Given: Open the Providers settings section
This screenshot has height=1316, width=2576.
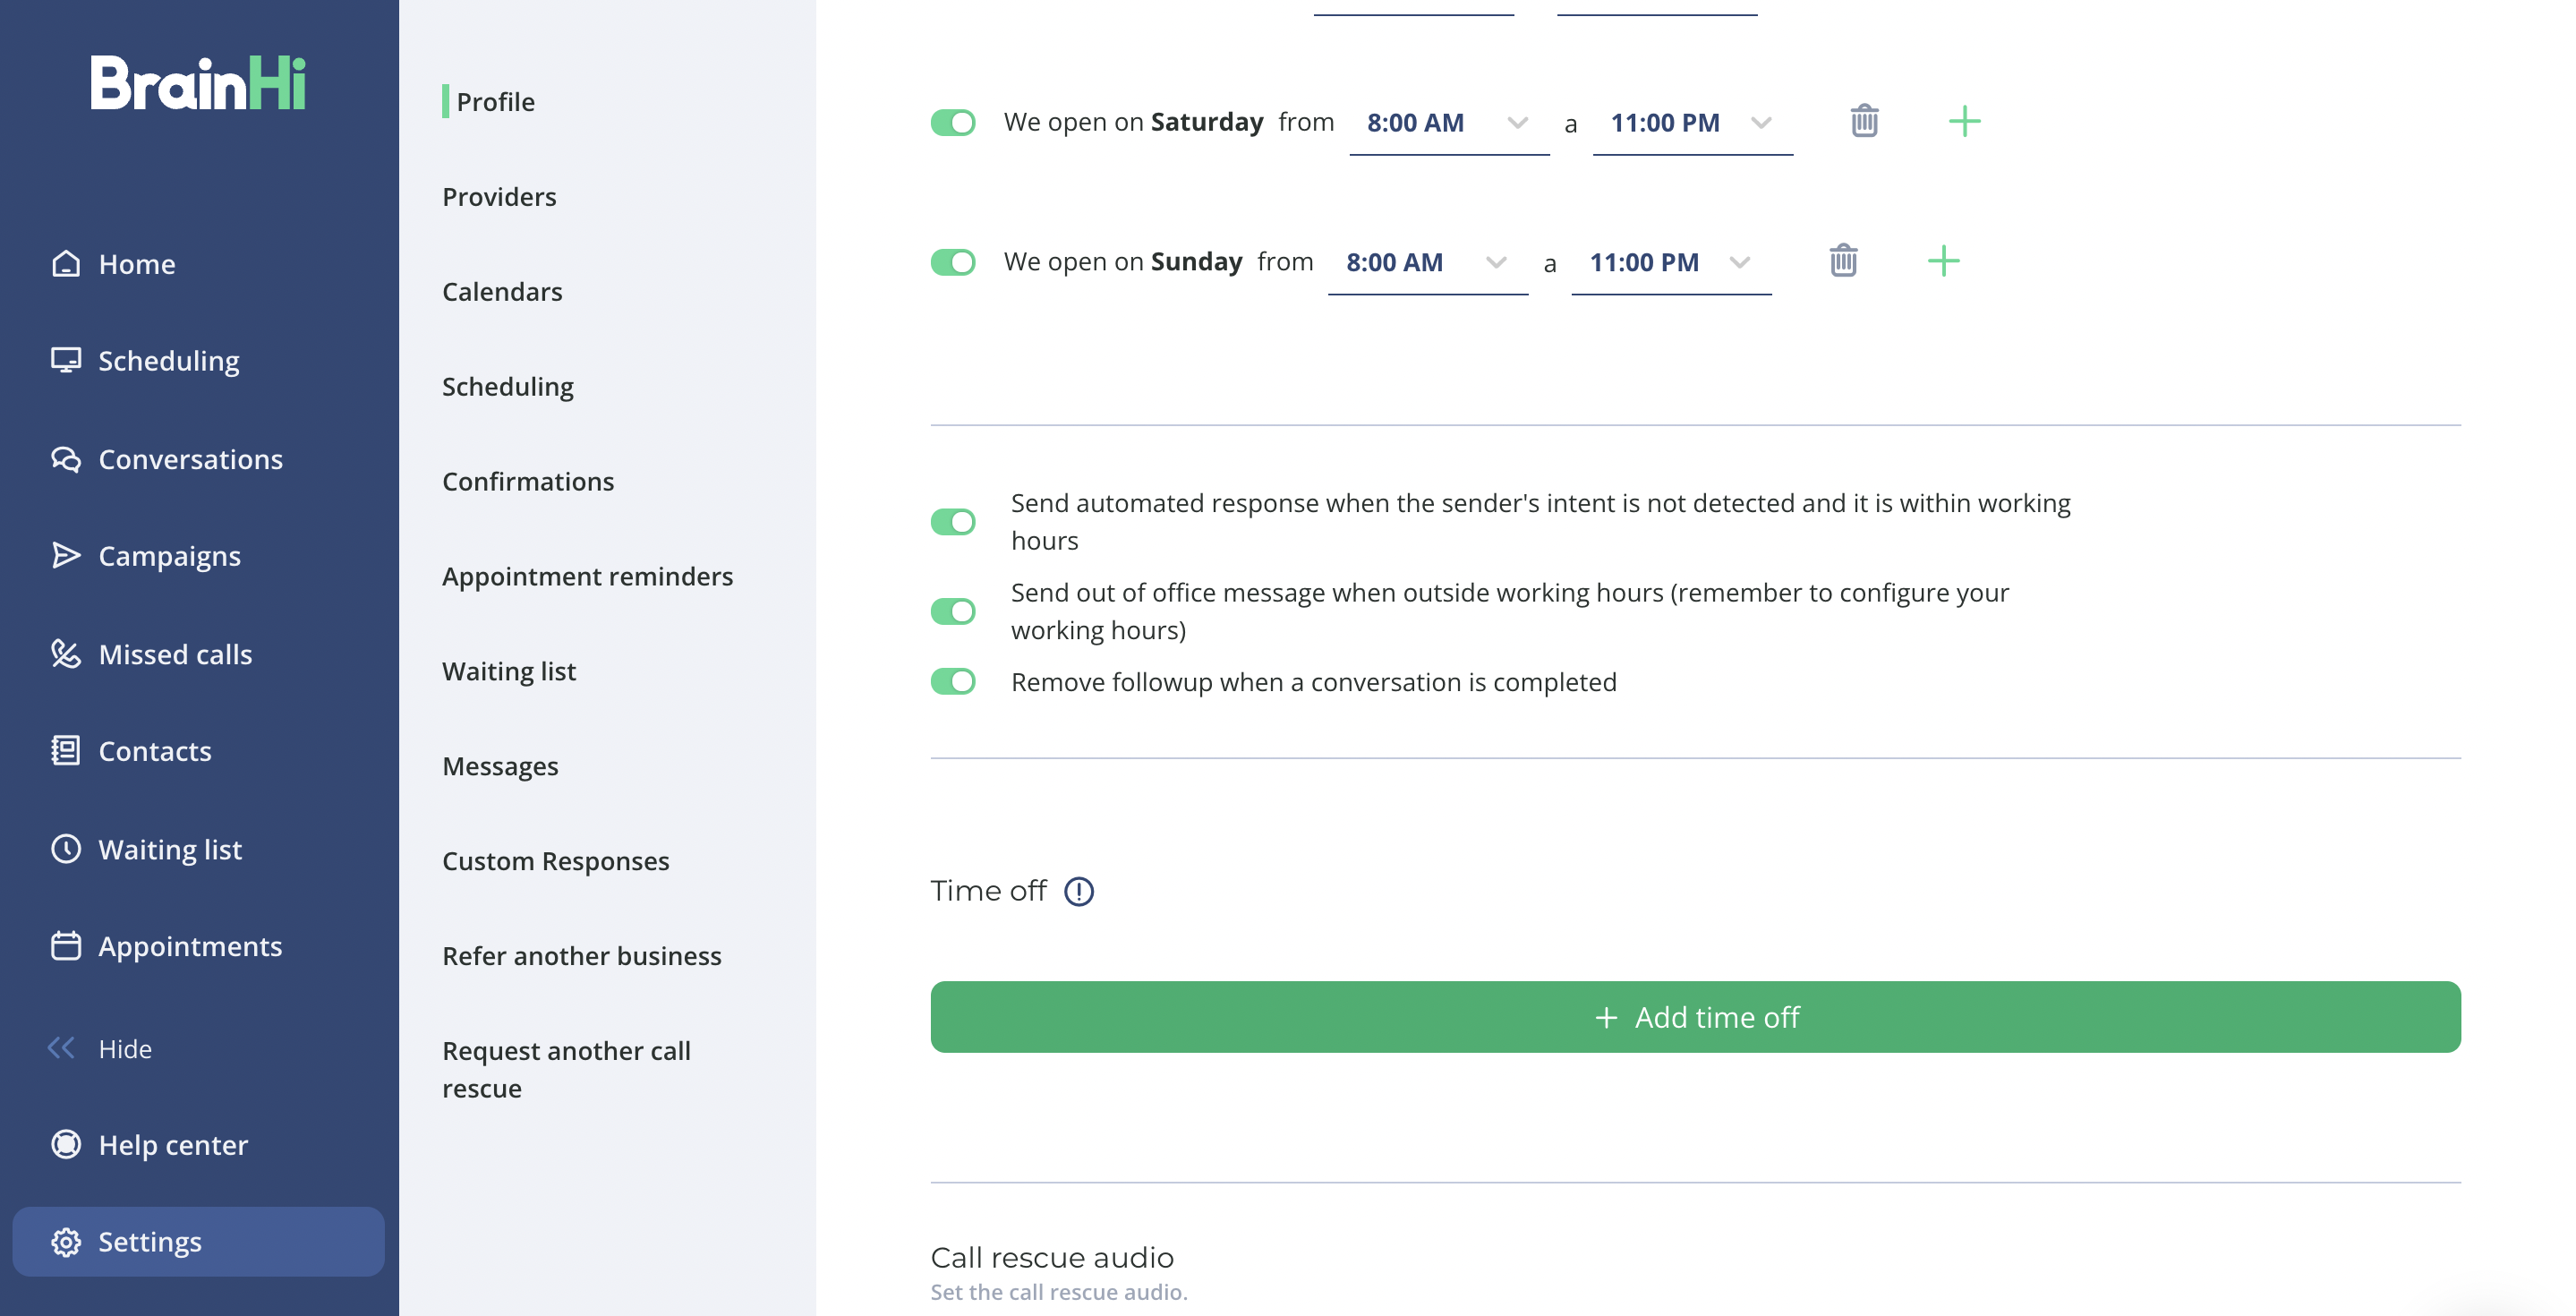Looking at the screenshot, I should (499, 197).
